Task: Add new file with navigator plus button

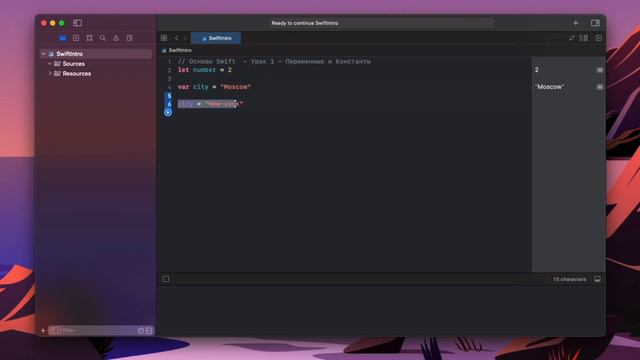Action: pyautogui.click(x=43, y=331)
